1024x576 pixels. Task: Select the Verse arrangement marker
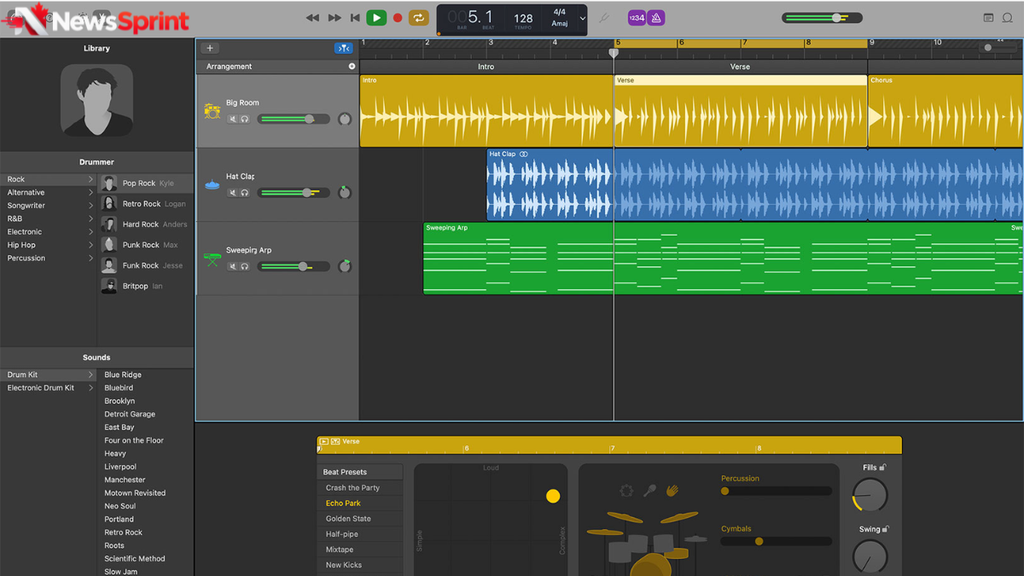740,67
